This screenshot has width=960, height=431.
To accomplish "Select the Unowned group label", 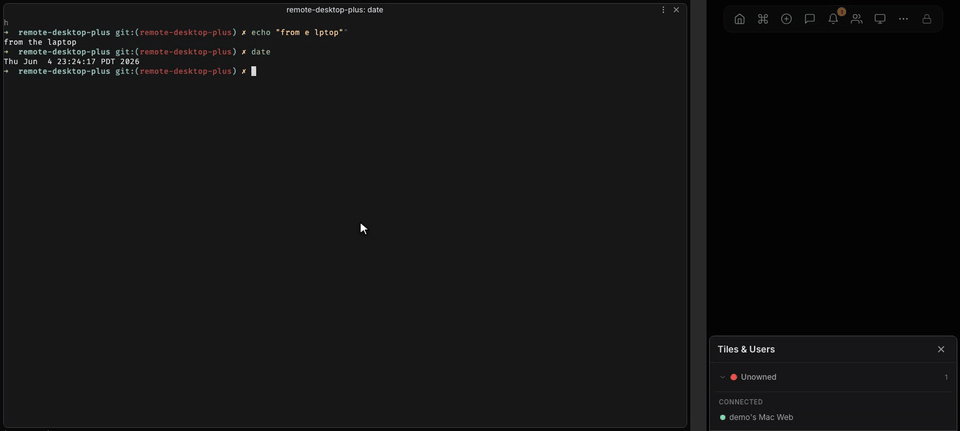I will (759, 377).
